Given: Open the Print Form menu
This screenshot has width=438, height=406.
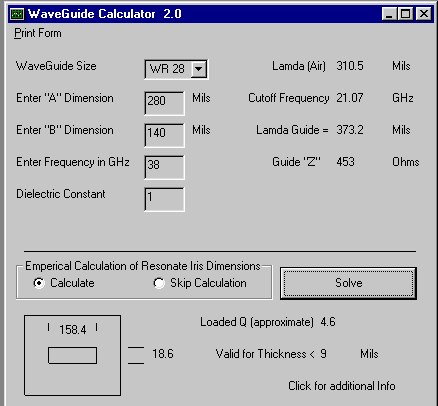Looking at the screenshot, I should tap(38, 33).
